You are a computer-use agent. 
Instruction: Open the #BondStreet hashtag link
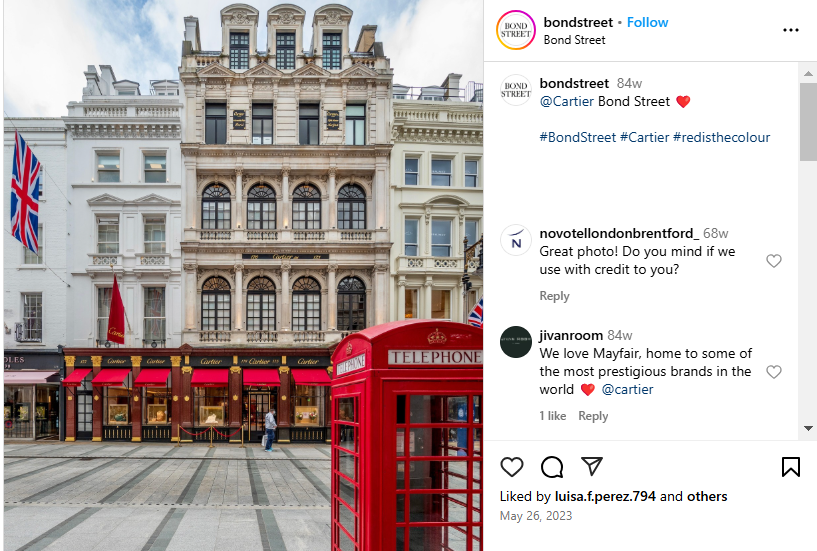coord(578,137)
